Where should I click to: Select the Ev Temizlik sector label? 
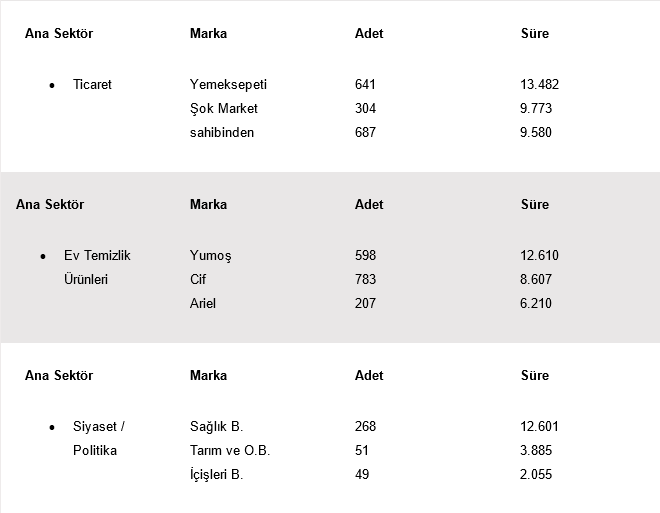pos(97,256)
